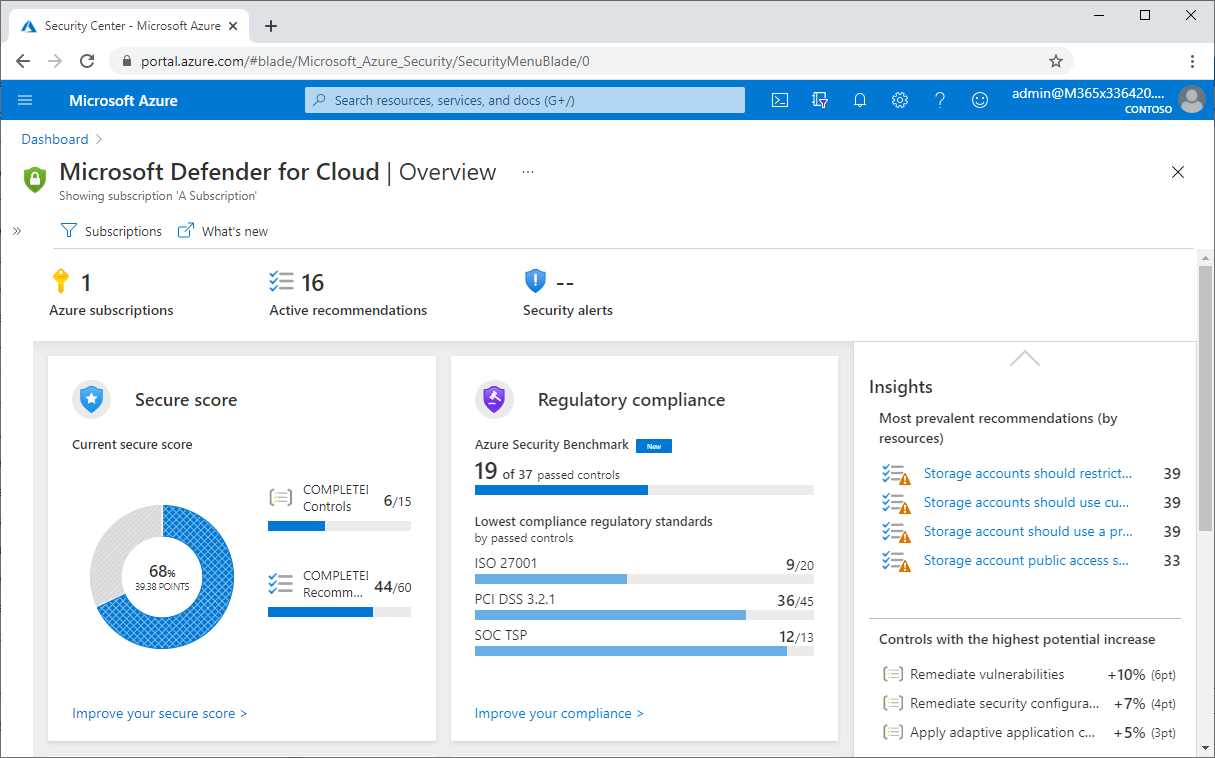
Task: Click the Remediate vulnerabilities control text
Action: [x=987, y=675]
